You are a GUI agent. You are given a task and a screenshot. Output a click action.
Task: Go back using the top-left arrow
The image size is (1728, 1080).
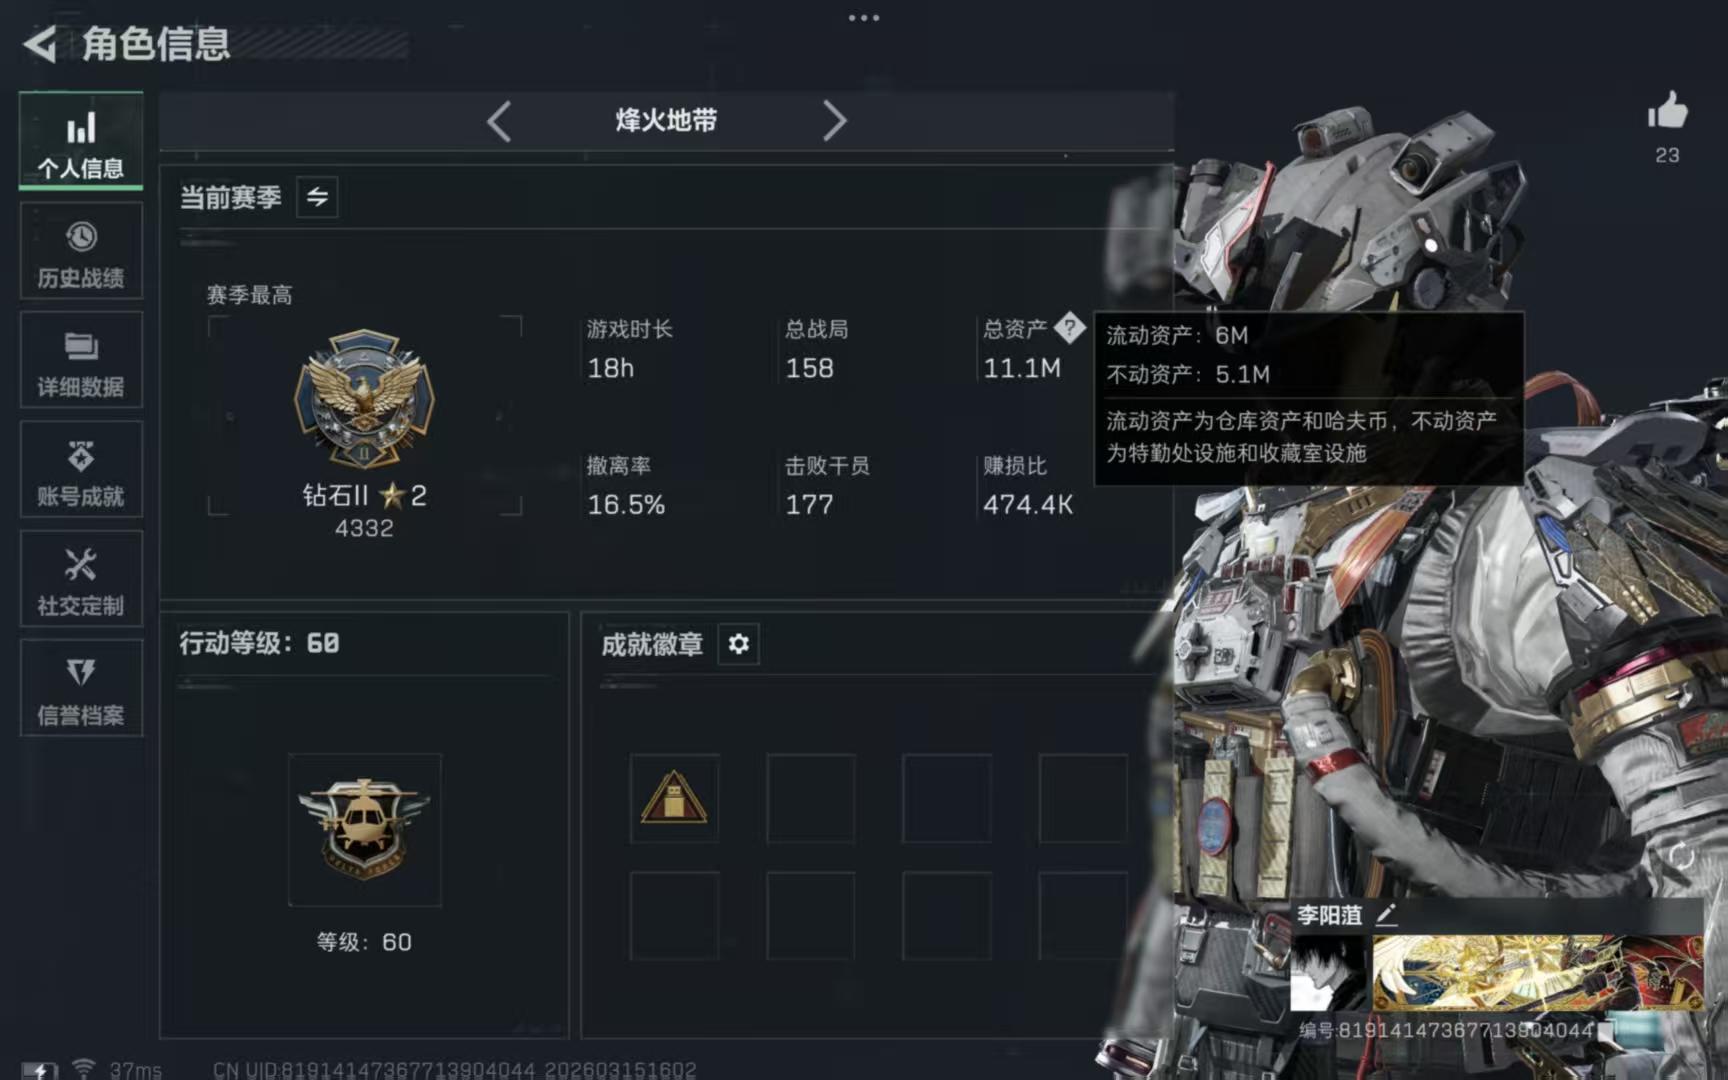click(40, 44)
